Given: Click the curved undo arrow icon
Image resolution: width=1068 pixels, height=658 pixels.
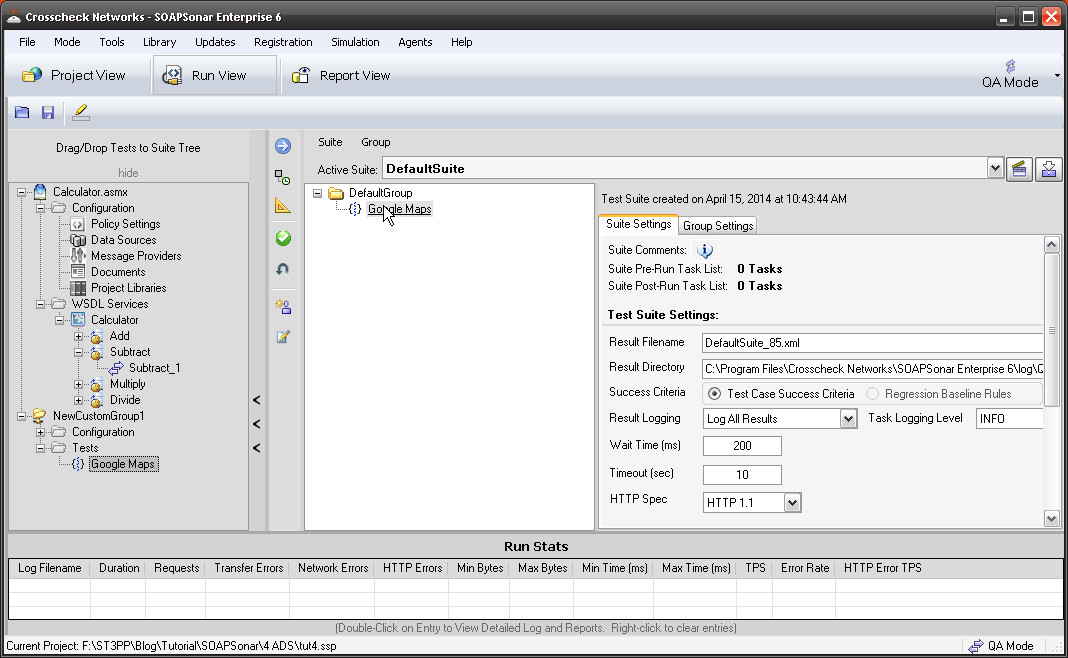Looking at the screenshot, I should point(283,269).
